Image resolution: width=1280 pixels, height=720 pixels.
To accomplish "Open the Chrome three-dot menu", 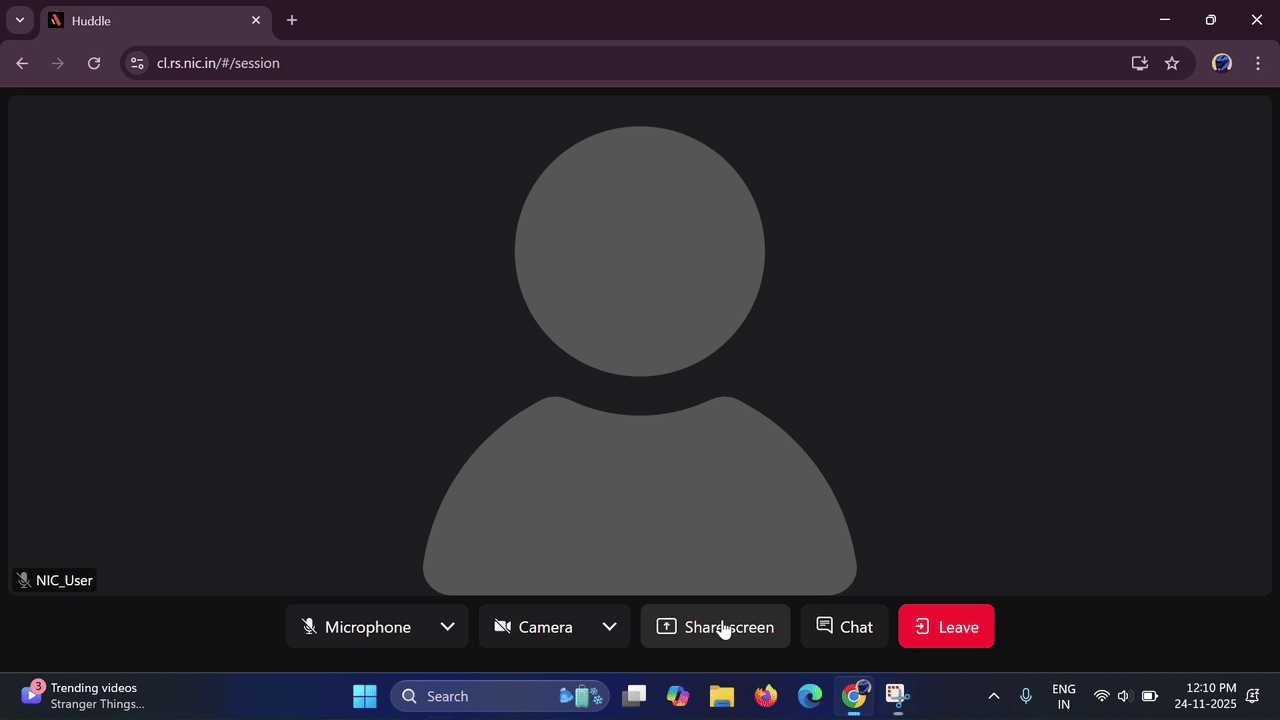I will click(x=1257, y=63).
